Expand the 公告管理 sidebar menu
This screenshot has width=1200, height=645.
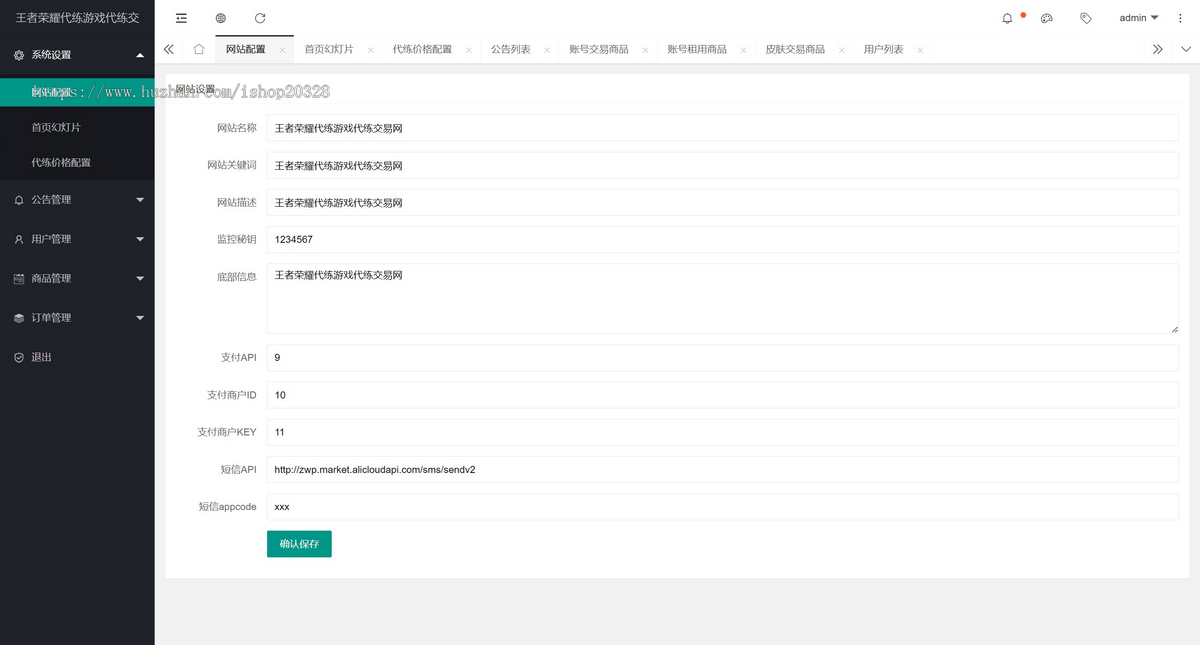77,200
